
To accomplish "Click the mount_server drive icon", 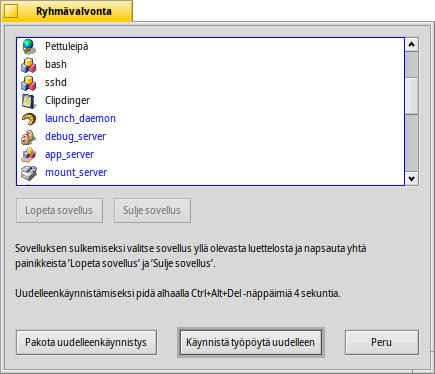I will 29,172.
